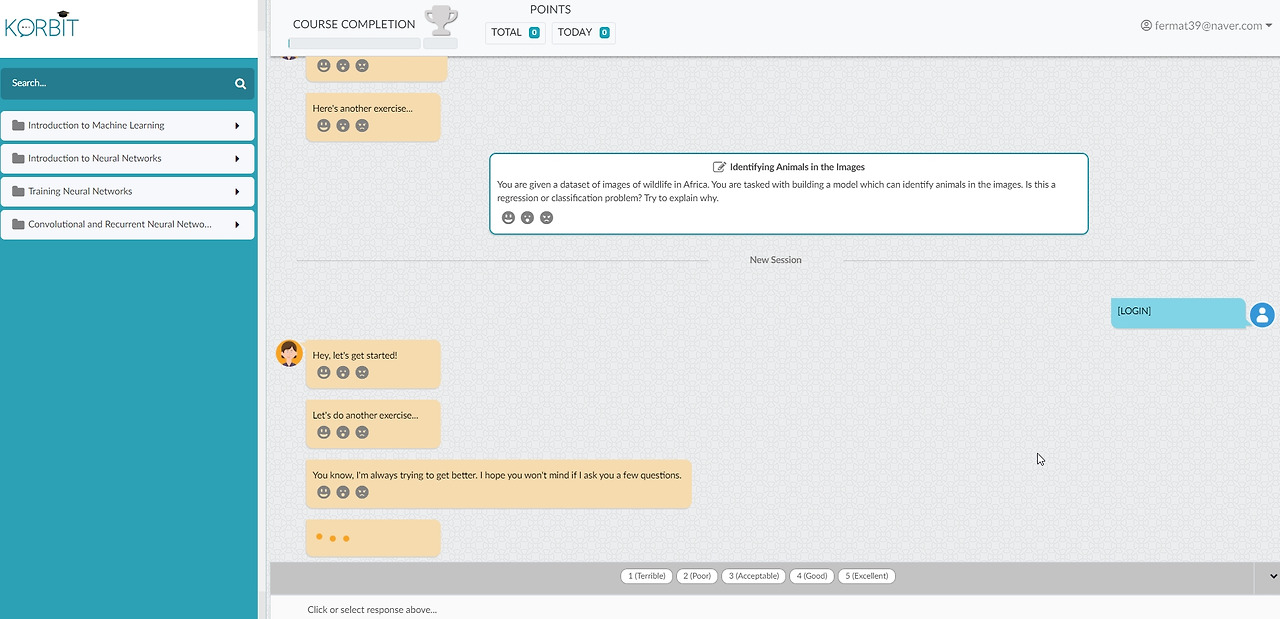This screenshot has width=1280, height=619.
Task: Select rating 2 (Poor)
Action: pos(698,576)
